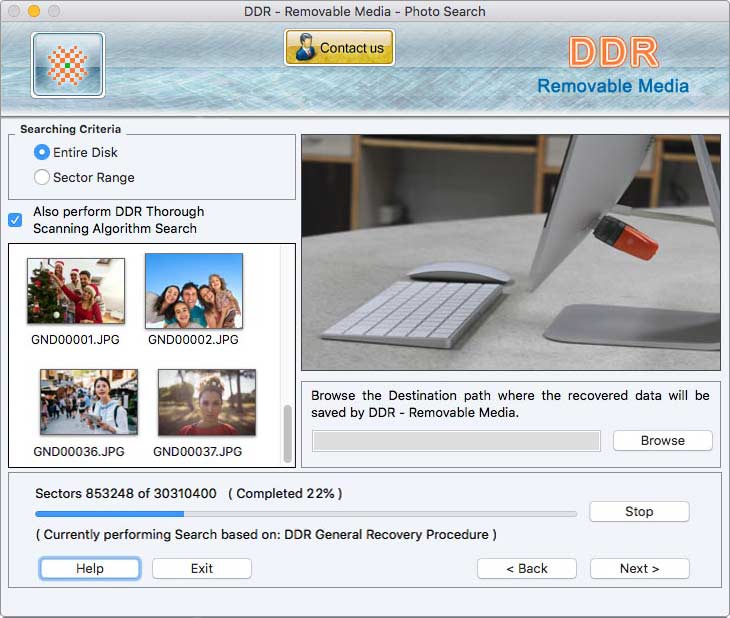Click the sector scanning progress bar
The image size is (730, 618).
[306, 514]
